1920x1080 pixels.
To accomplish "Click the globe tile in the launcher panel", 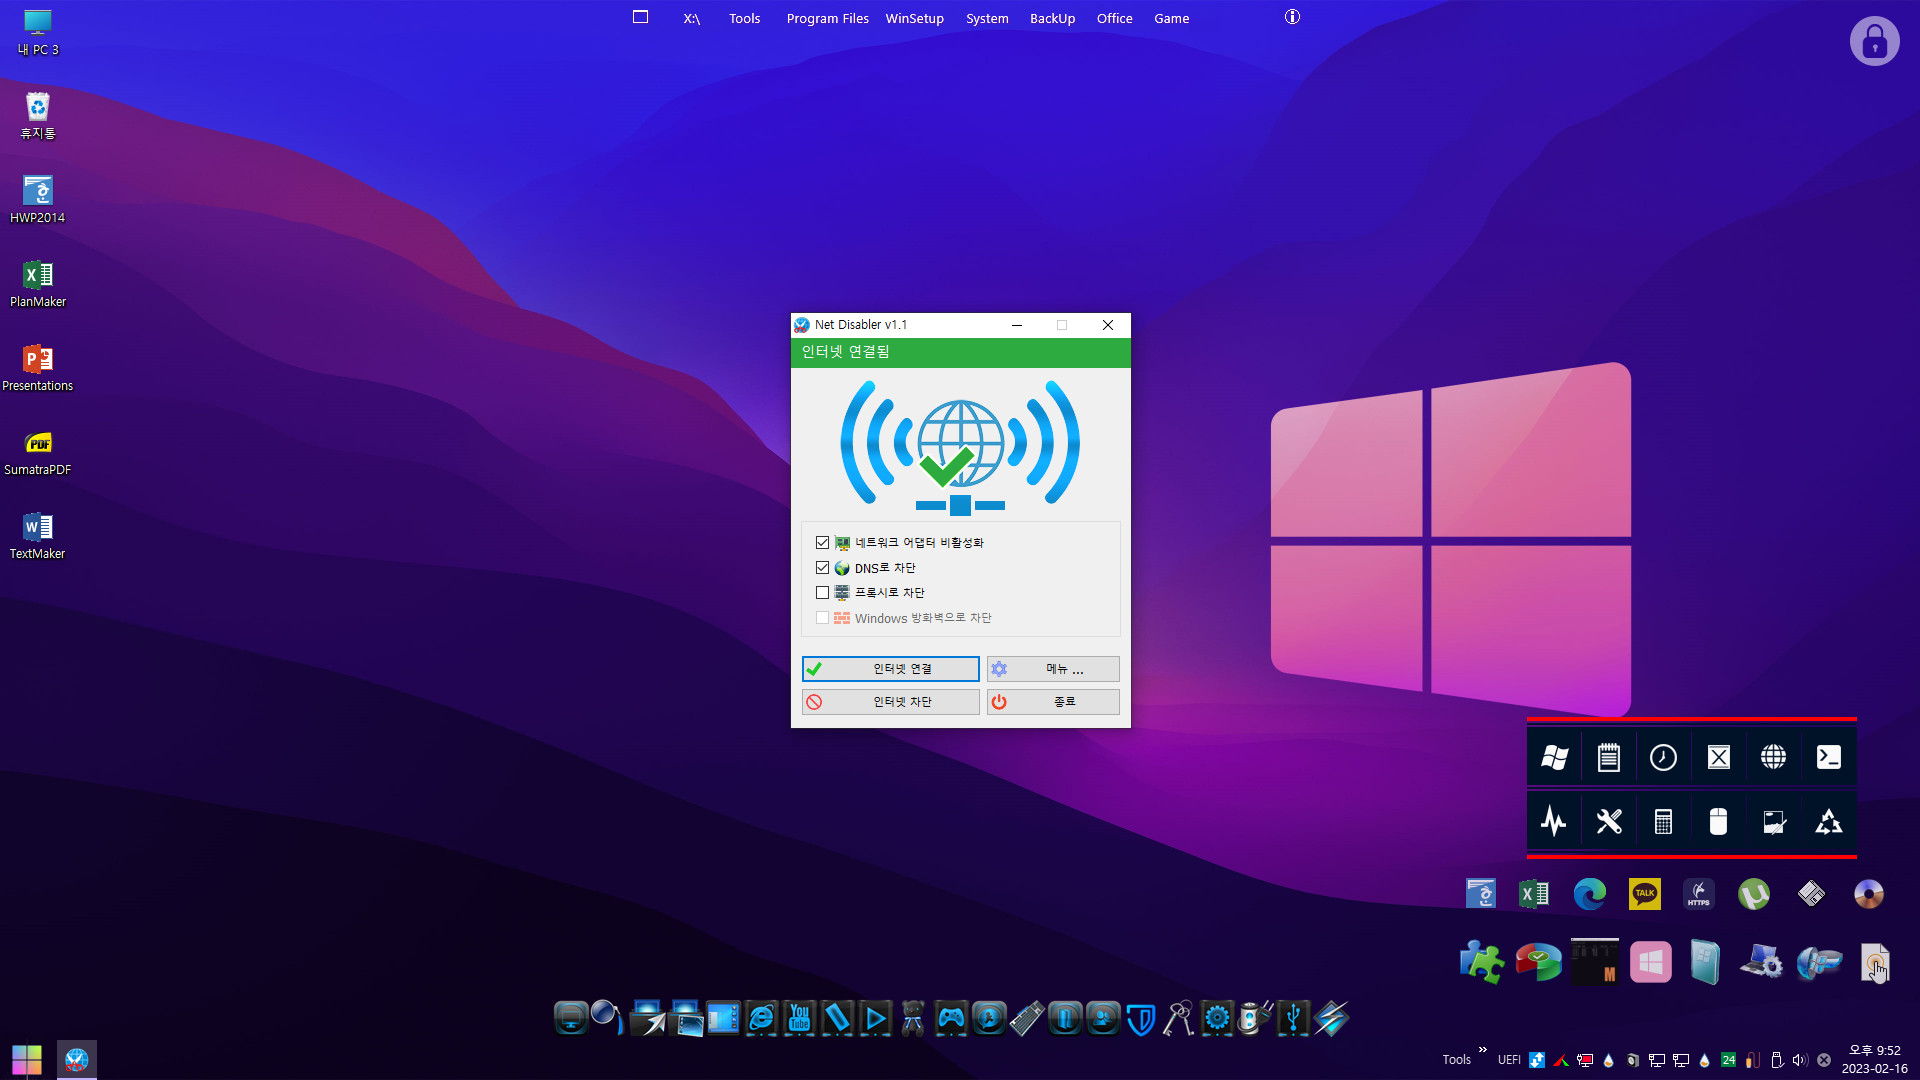I will tap(1773, 757).
